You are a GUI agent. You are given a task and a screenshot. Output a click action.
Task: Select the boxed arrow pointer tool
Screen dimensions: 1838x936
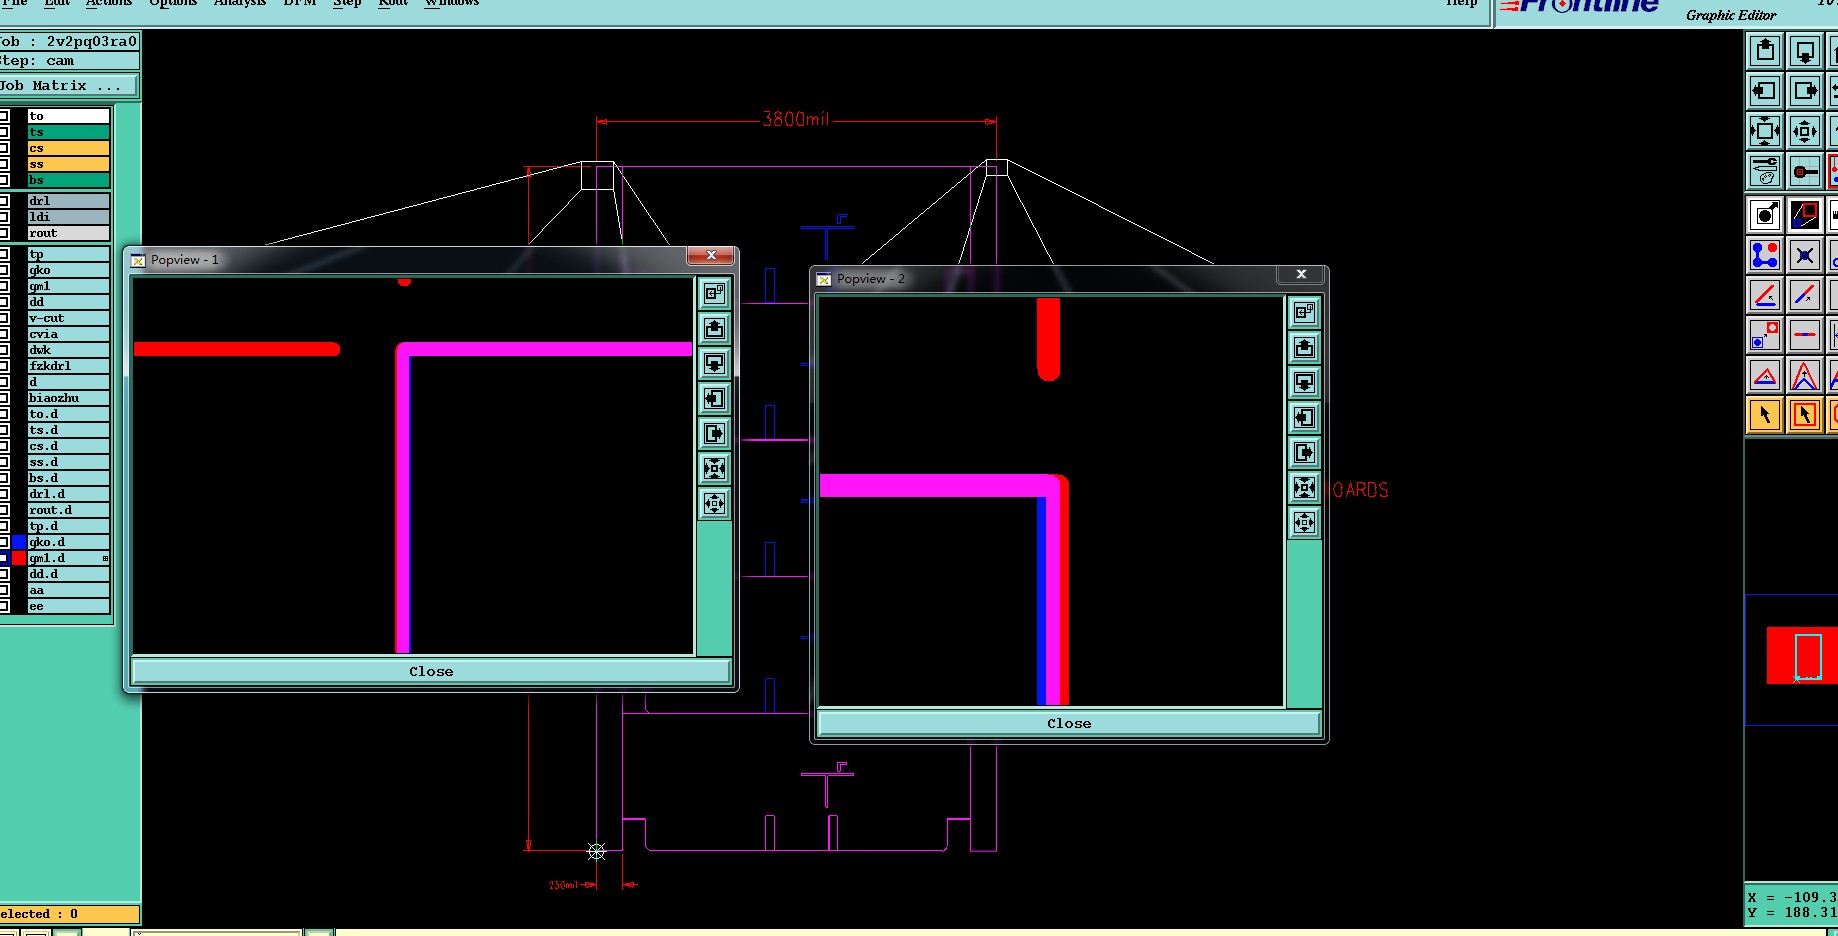(1805, 415)
